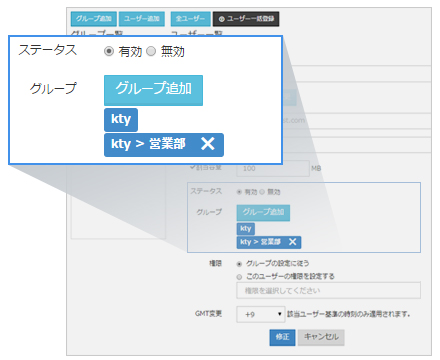Image resolution: width=440 pixels, height=360 pixels.
Task: Click グループ追加 button inside the lower form
Action: (263, 213)
